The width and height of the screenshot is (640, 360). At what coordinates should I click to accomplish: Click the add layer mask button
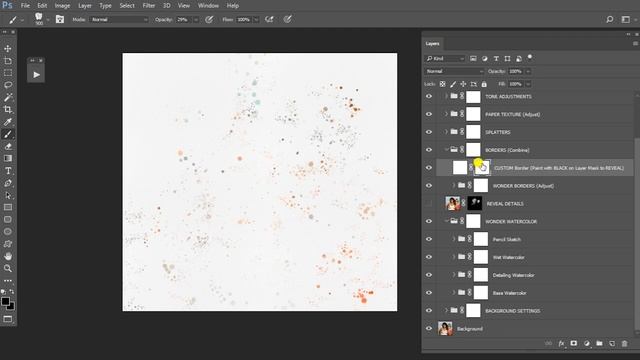[573, 344]
